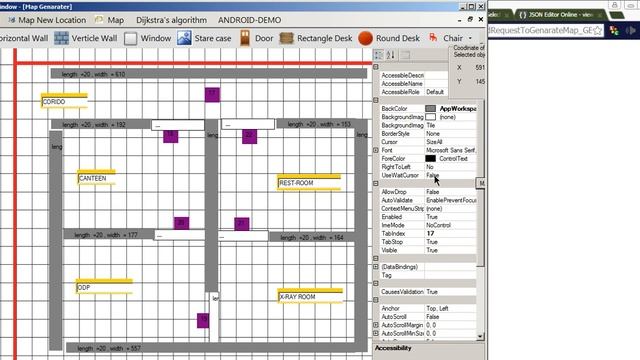The width and height of the screenshot is (640, 360).
Task: Pick the Chair tool icon
Action: [433, 38]
